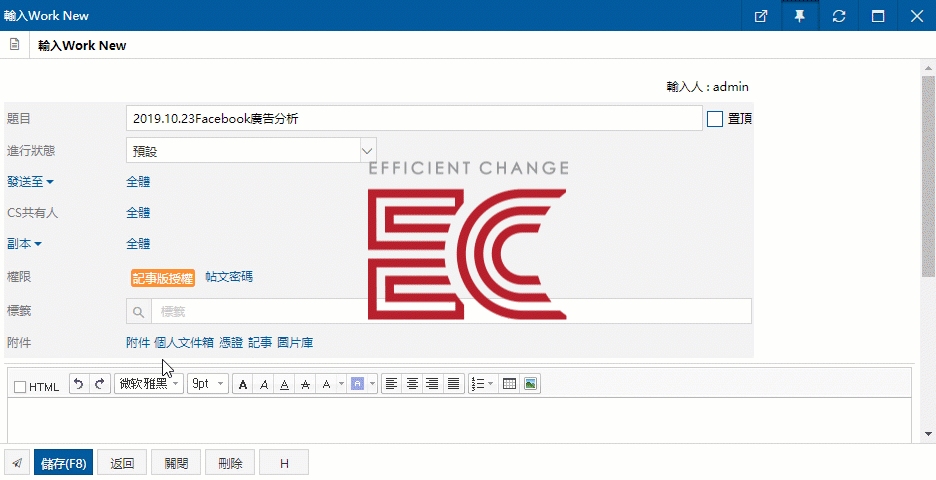Apply bold text formatting
Screen dimensions: 936x480
coord(242,384)
